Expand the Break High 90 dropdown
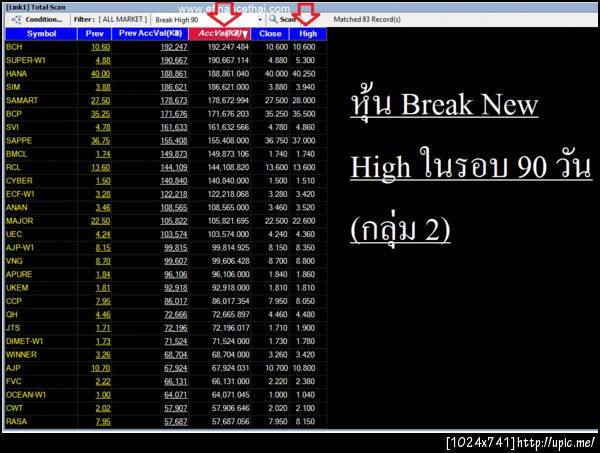The width and height of the screenshot is (600, 453). 260,20
